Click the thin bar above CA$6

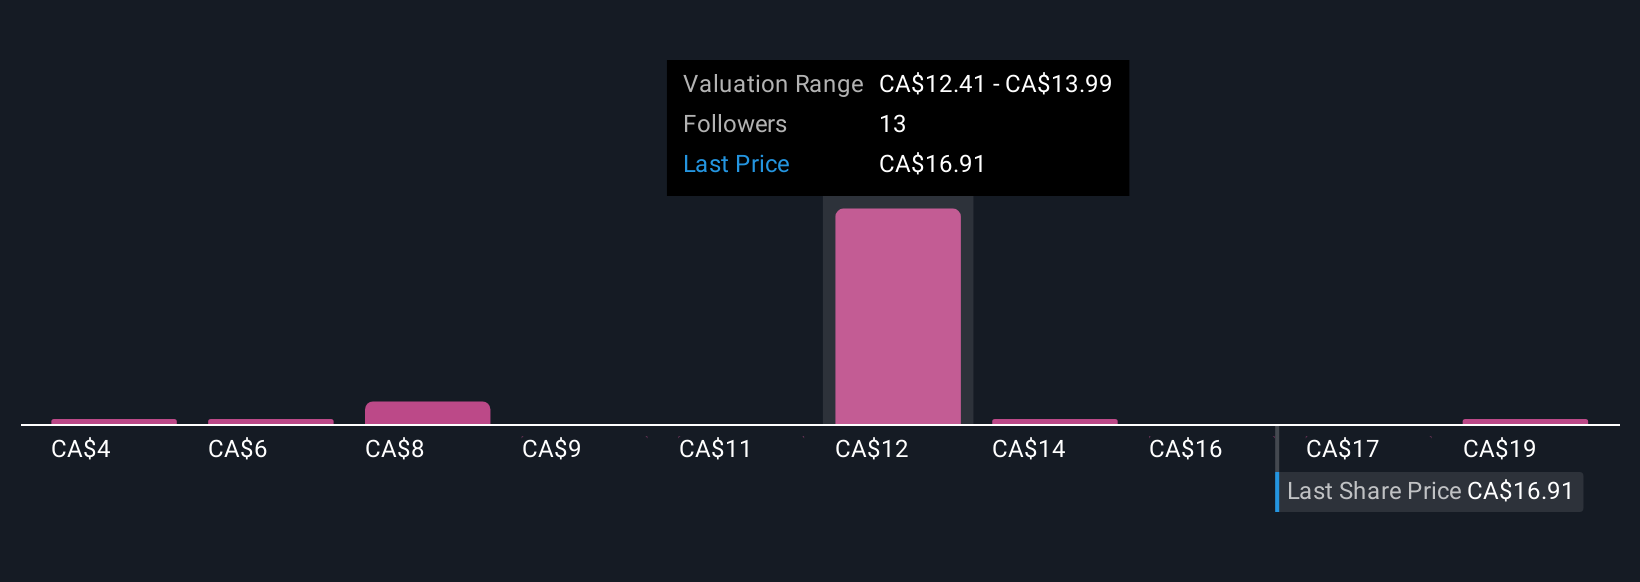[x=270, y=422]
